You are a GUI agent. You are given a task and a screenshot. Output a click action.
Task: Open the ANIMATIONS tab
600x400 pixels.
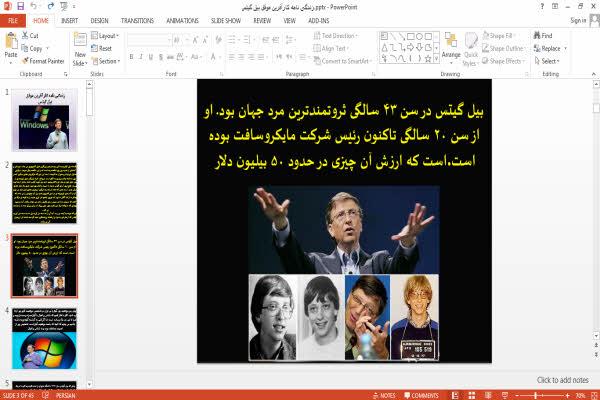182,21
